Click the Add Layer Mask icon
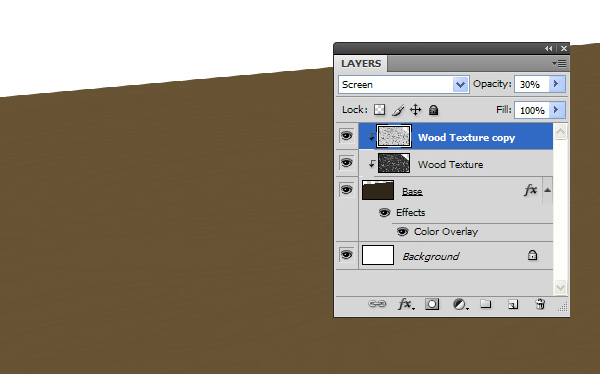This screenshot has height=374, width=600. click(432, 304)
